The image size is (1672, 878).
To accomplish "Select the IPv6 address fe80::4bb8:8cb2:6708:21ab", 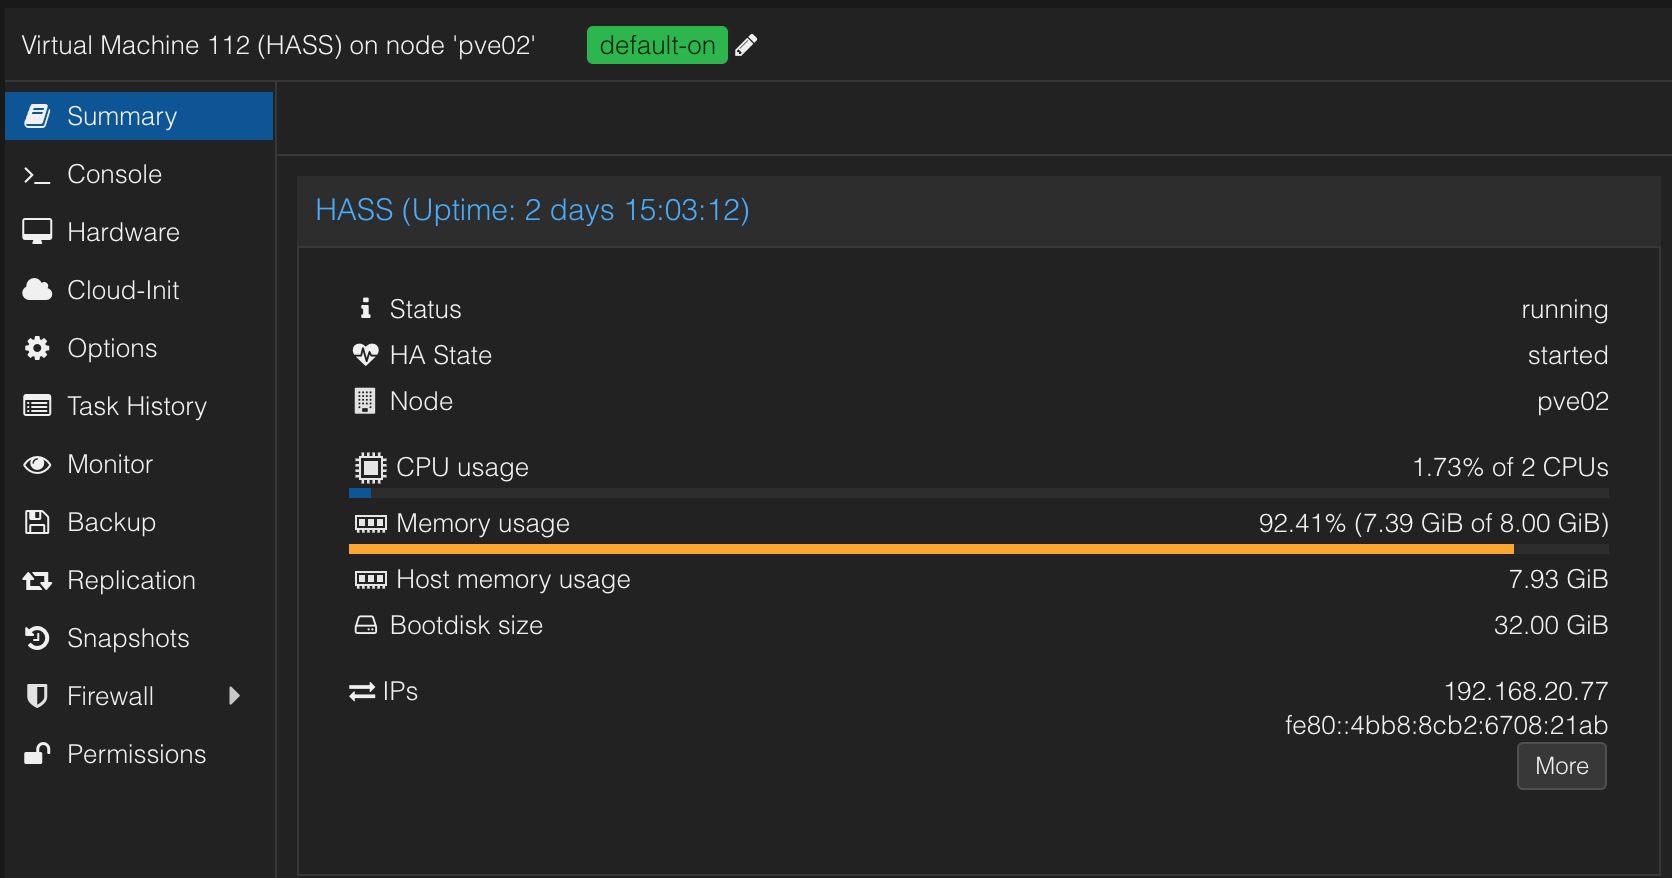I will [x=1446, y=725].
